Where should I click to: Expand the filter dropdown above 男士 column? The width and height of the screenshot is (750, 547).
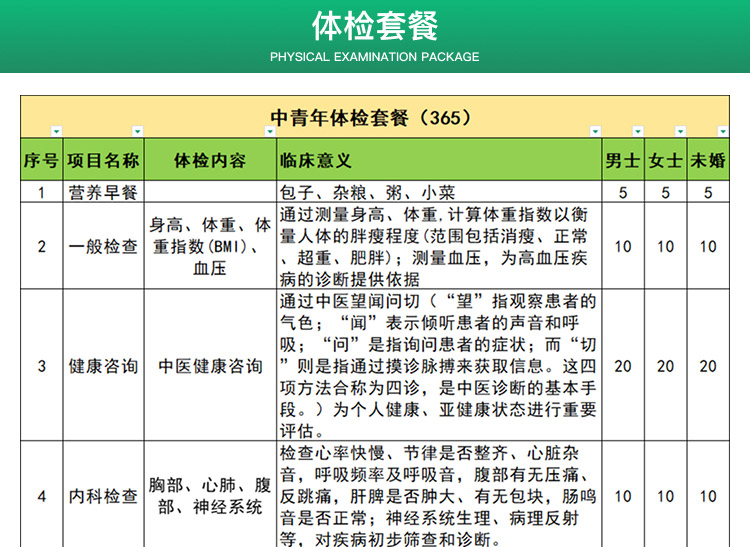click(637, 132)
